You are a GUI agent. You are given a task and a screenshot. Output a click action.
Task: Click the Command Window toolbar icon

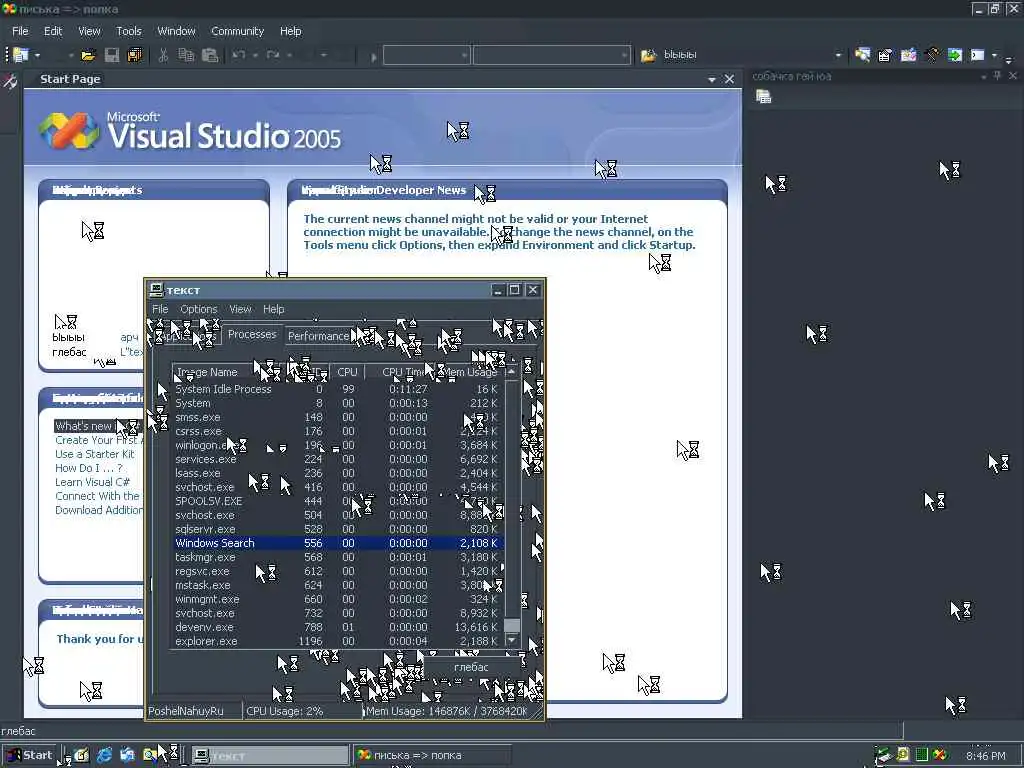(x=978, y=55)
